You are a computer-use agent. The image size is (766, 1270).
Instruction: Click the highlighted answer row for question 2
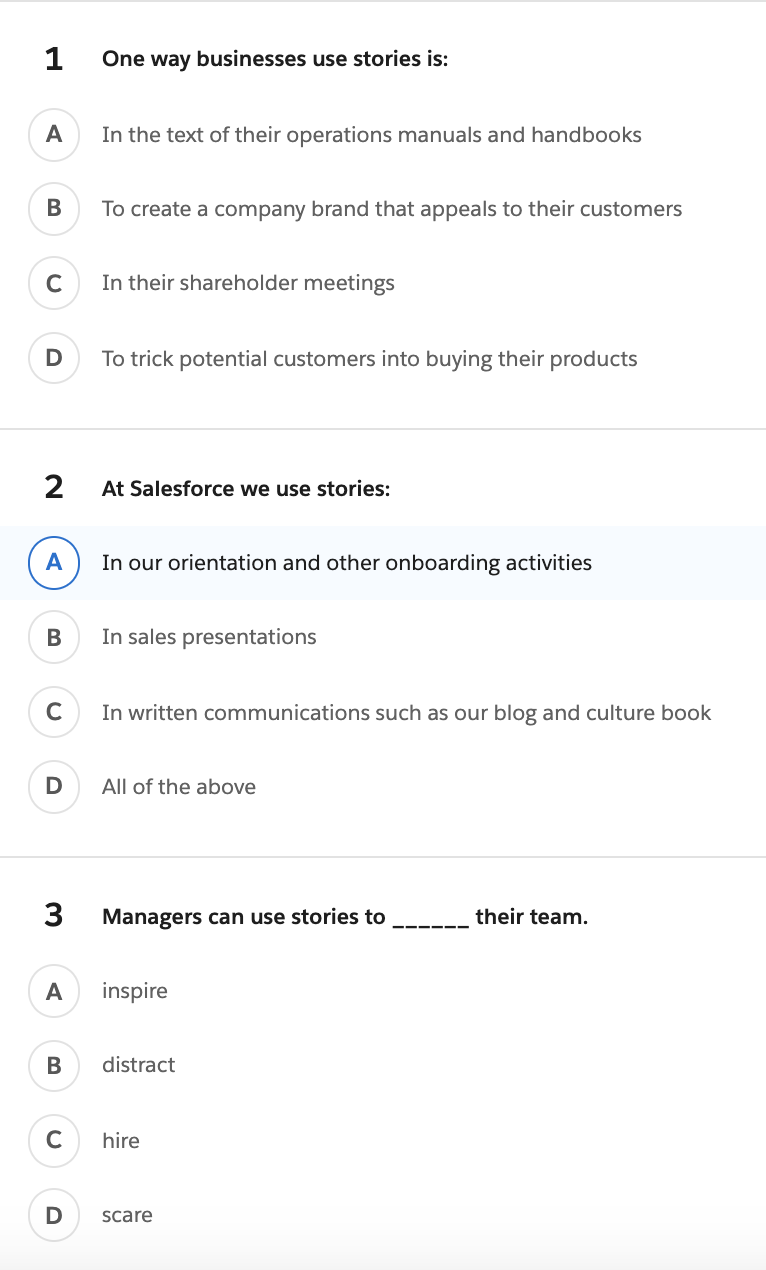383,563
